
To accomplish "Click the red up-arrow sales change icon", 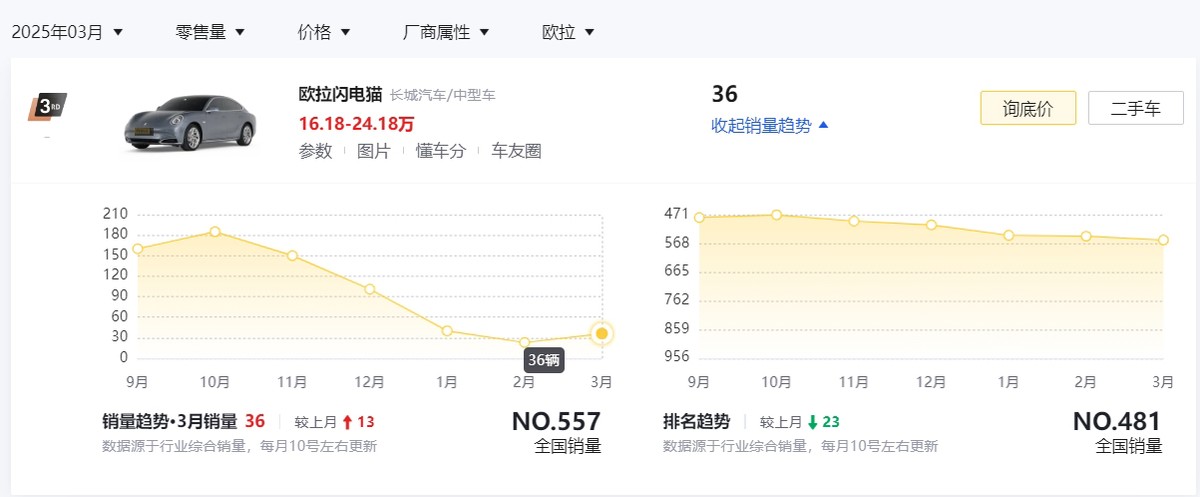I will [346, 422].
